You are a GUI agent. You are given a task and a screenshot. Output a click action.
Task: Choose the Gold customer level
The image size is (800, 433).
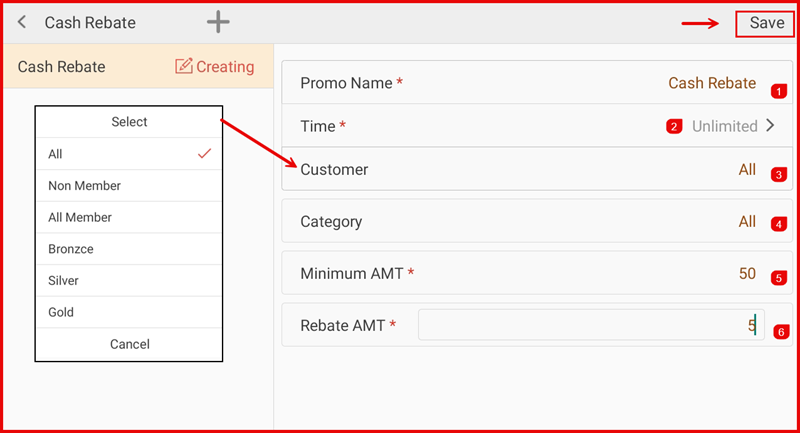tap(62, 312)
